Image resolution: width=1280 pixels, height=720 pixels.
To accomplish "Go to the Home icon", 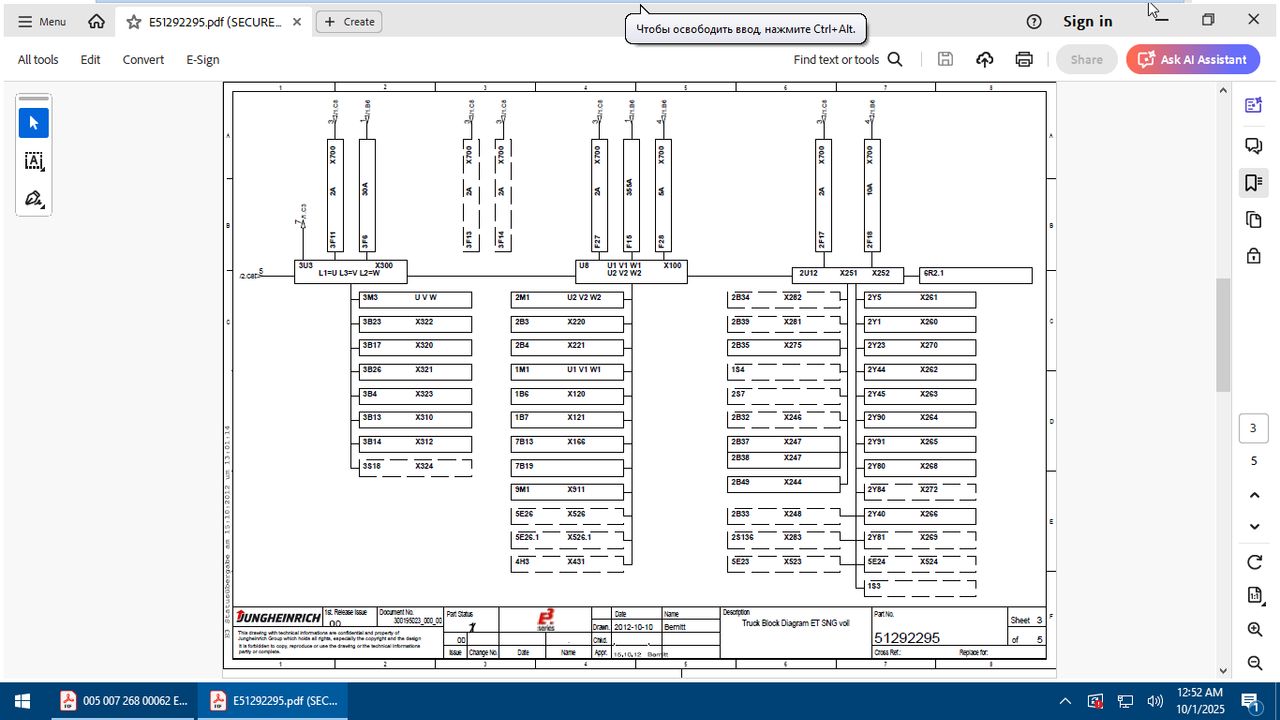I will pos(97,21).
